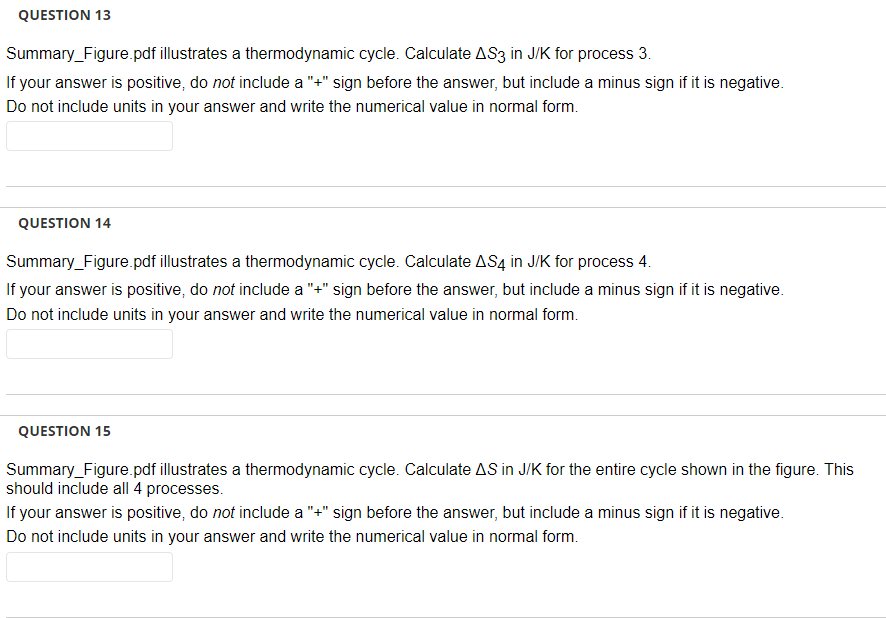Select the QUESTION 13 header
This screenshot has height=618, width=886.
point(64,15)
